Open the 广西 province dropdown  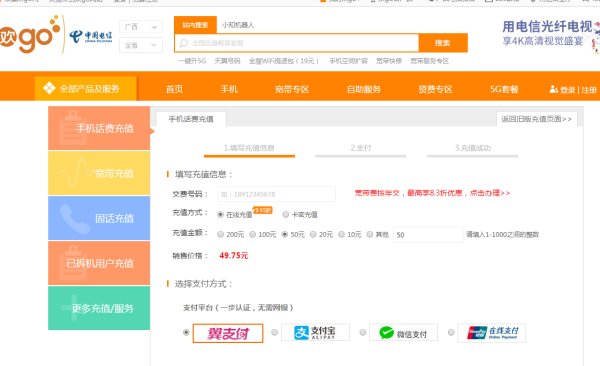click(141, 27)
